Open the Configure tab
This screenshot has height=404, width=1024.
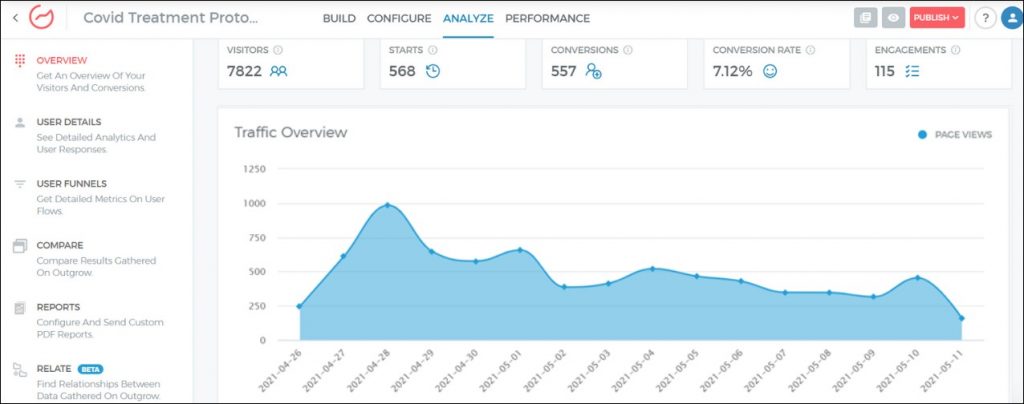399,18
